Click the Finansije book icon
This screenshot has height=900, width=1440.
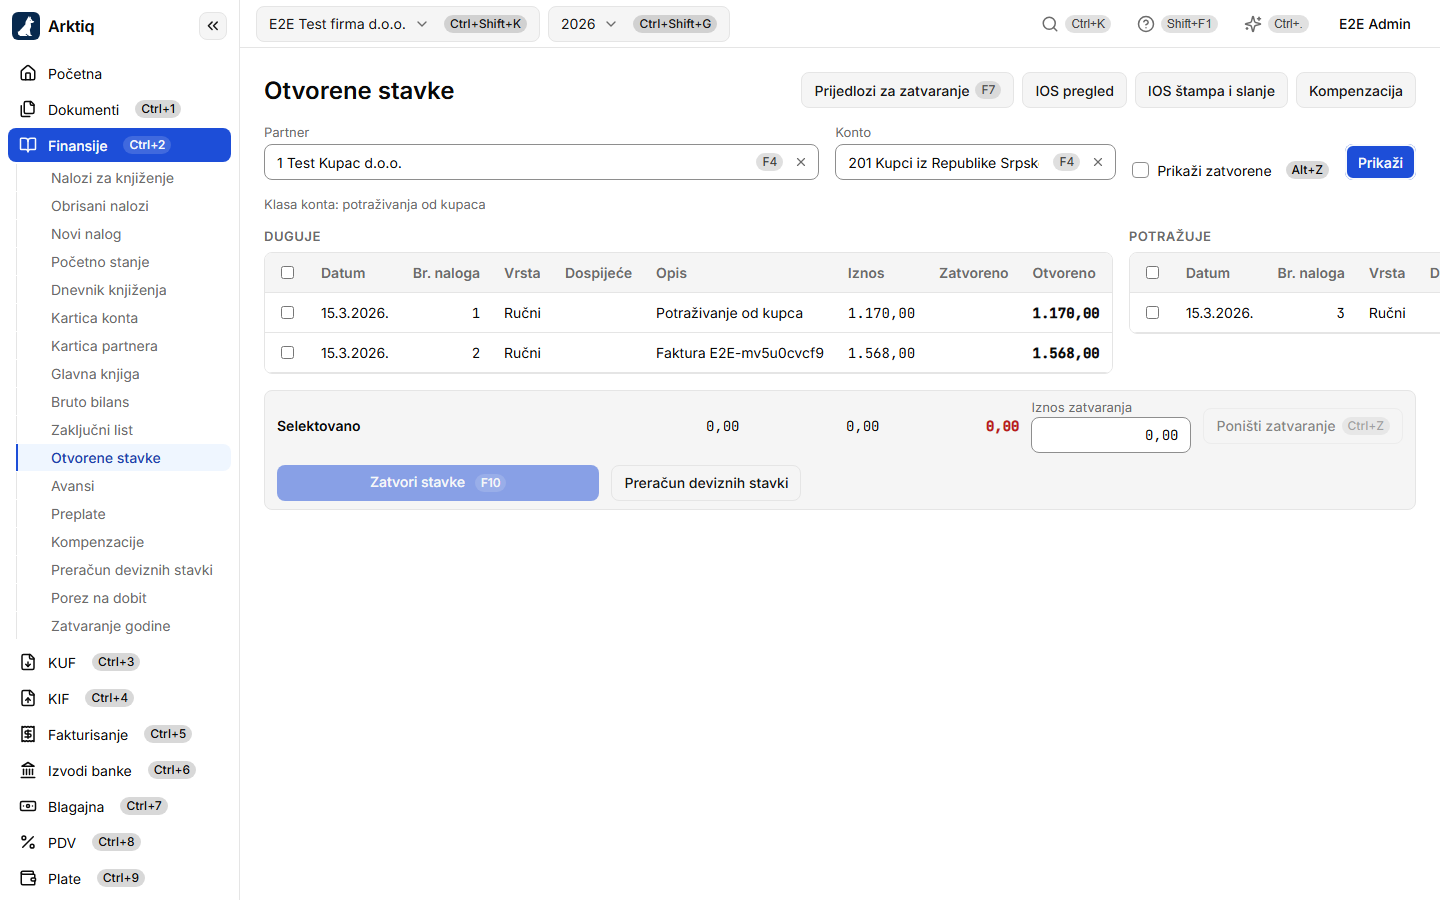point(28,145)
